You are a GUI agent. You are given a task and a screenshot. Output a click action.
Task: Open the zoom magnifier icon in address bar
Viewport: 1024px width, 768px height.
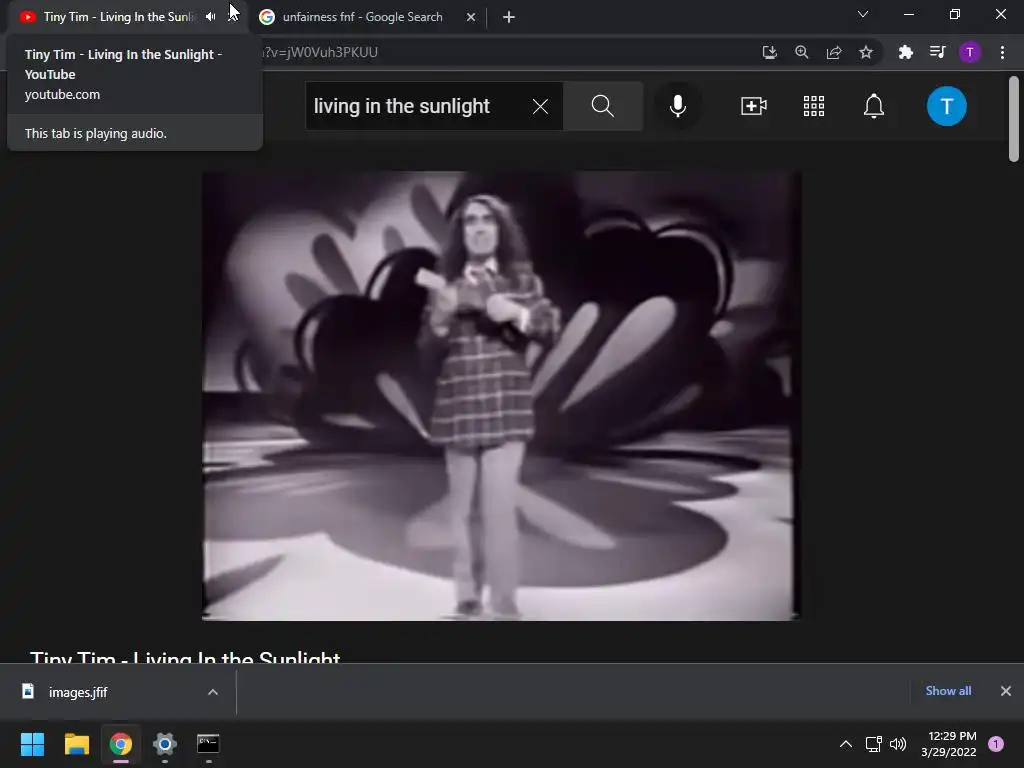(x=802, y=52)
